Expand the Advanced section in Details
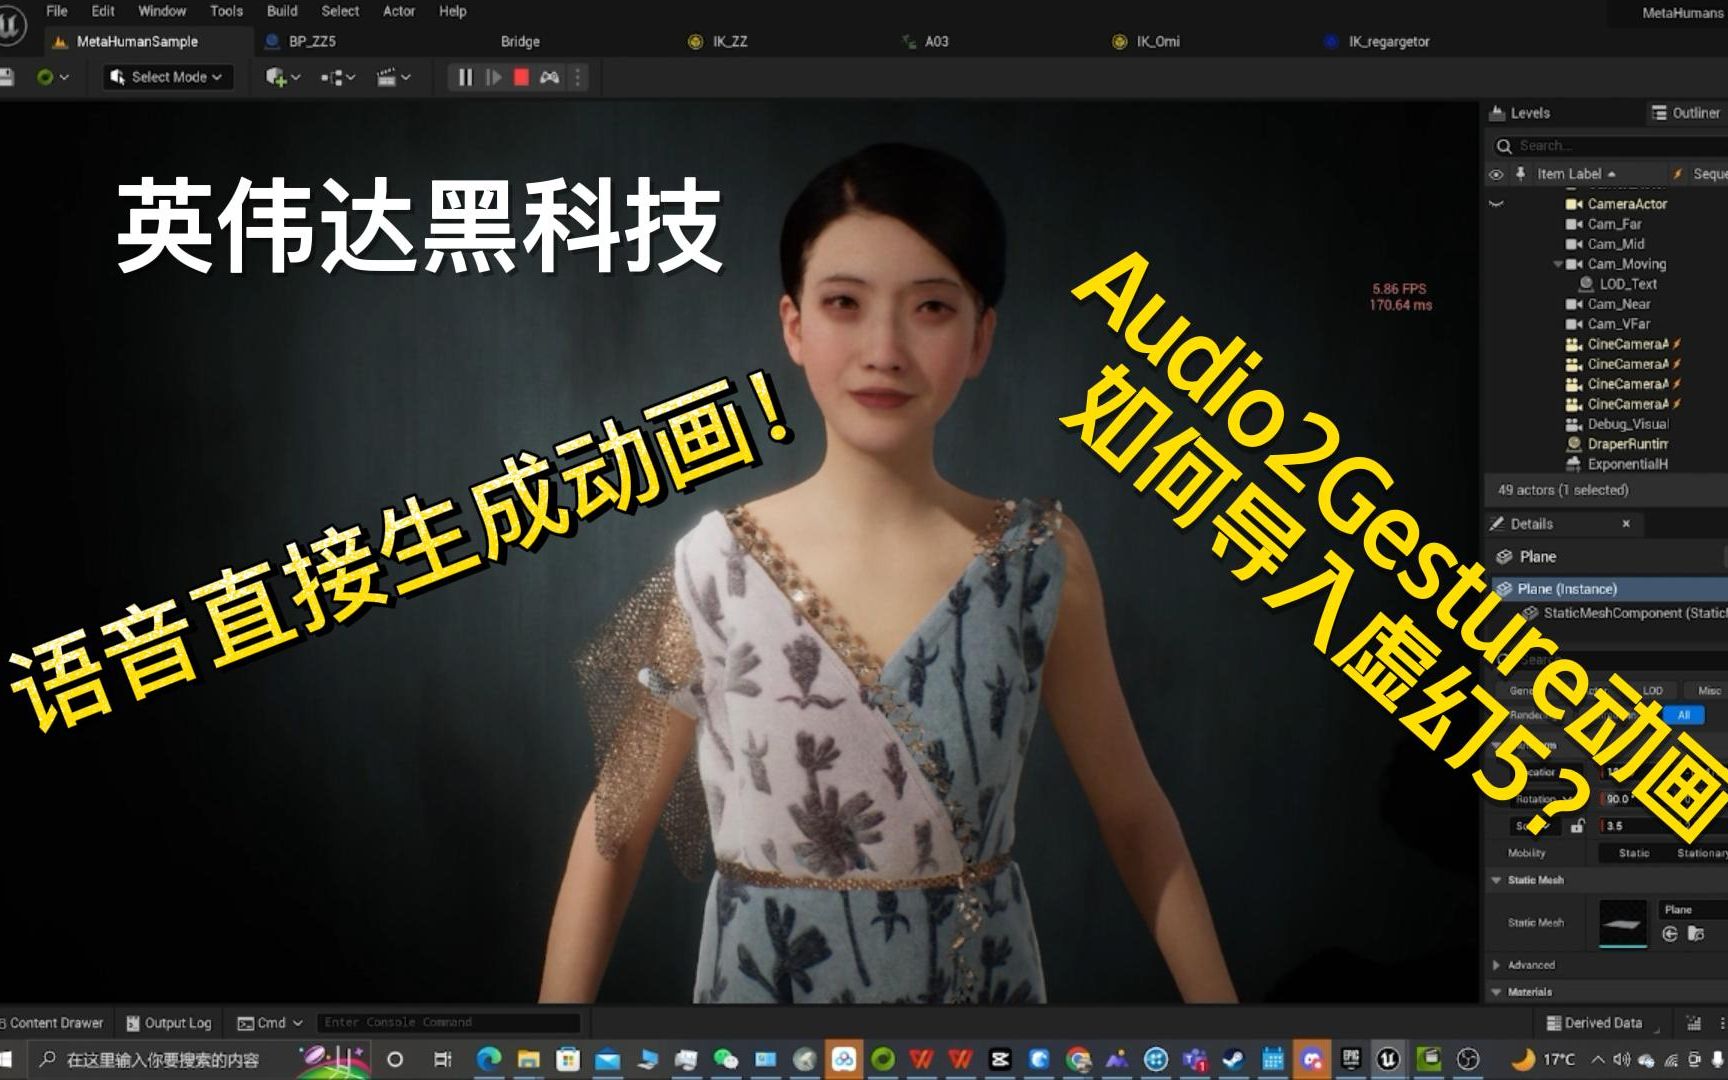The width and height of the screenshot is (1728, 1080). pos(1497,965)
